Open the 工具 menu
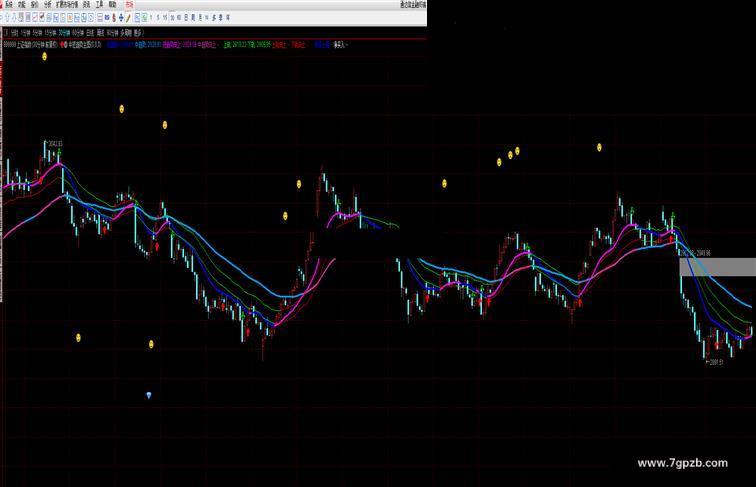 99,5
